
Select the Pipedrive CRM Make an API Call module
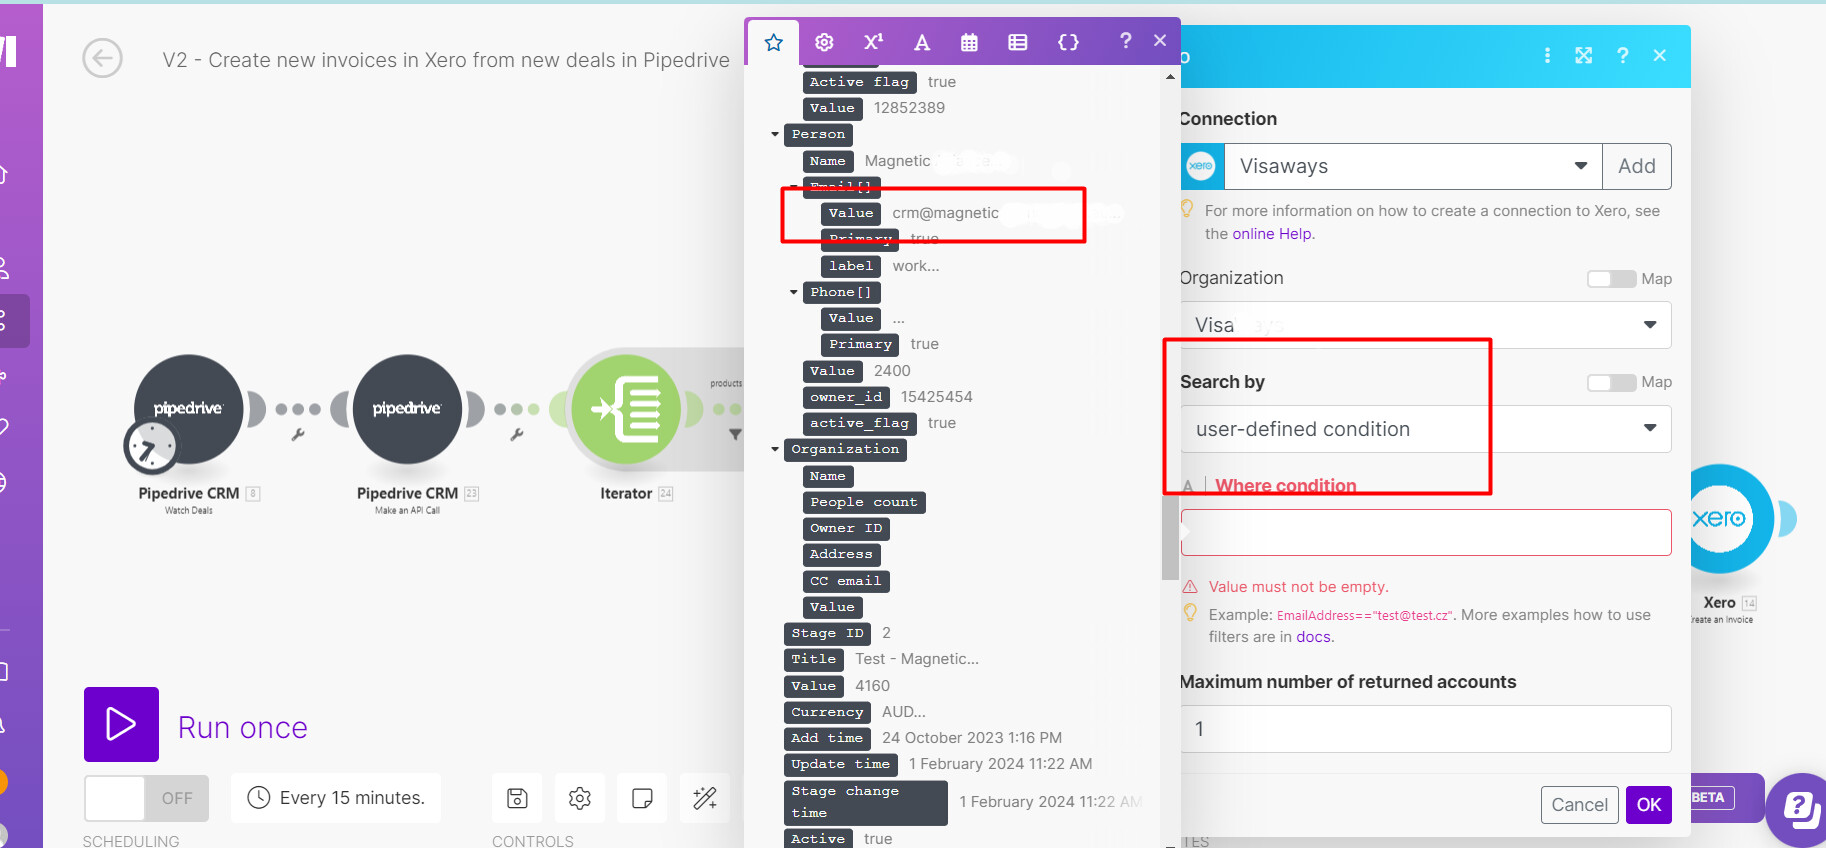pyautogui.click(x=407, y=409)
